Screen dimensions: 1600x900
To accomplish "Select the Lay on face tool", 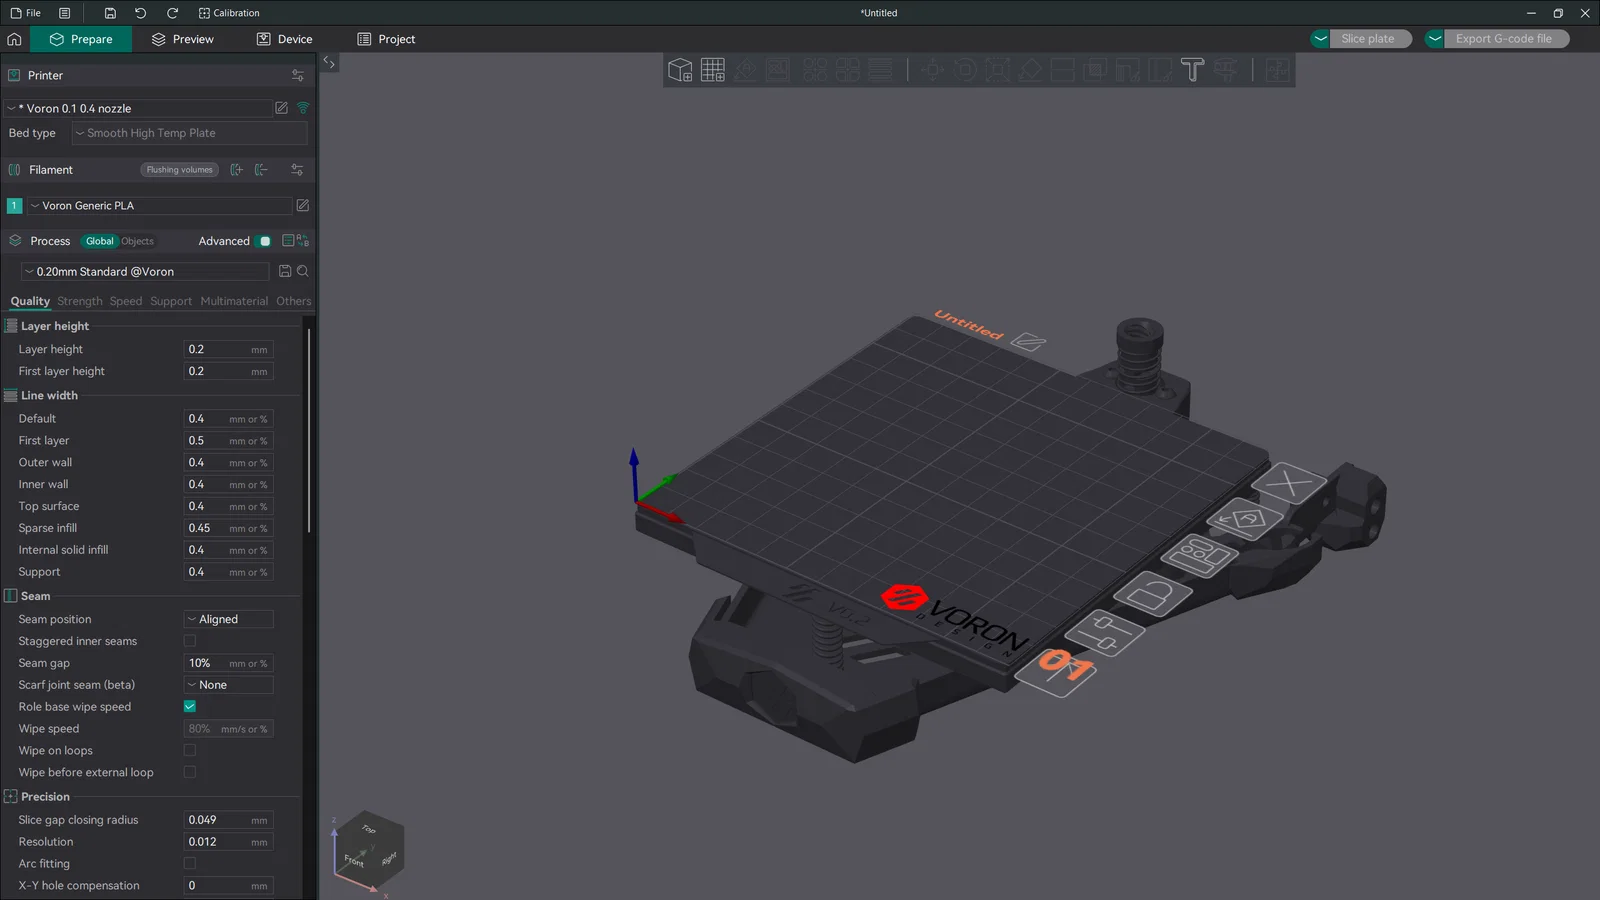I will [x=1030, y=70].
